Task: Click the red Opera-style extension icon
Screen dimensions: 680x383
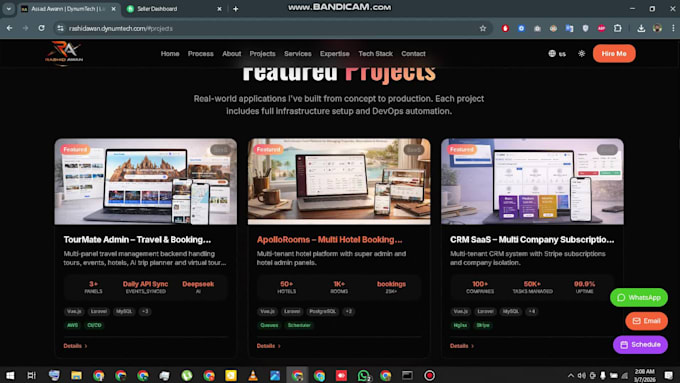Action: click(505, 28)
